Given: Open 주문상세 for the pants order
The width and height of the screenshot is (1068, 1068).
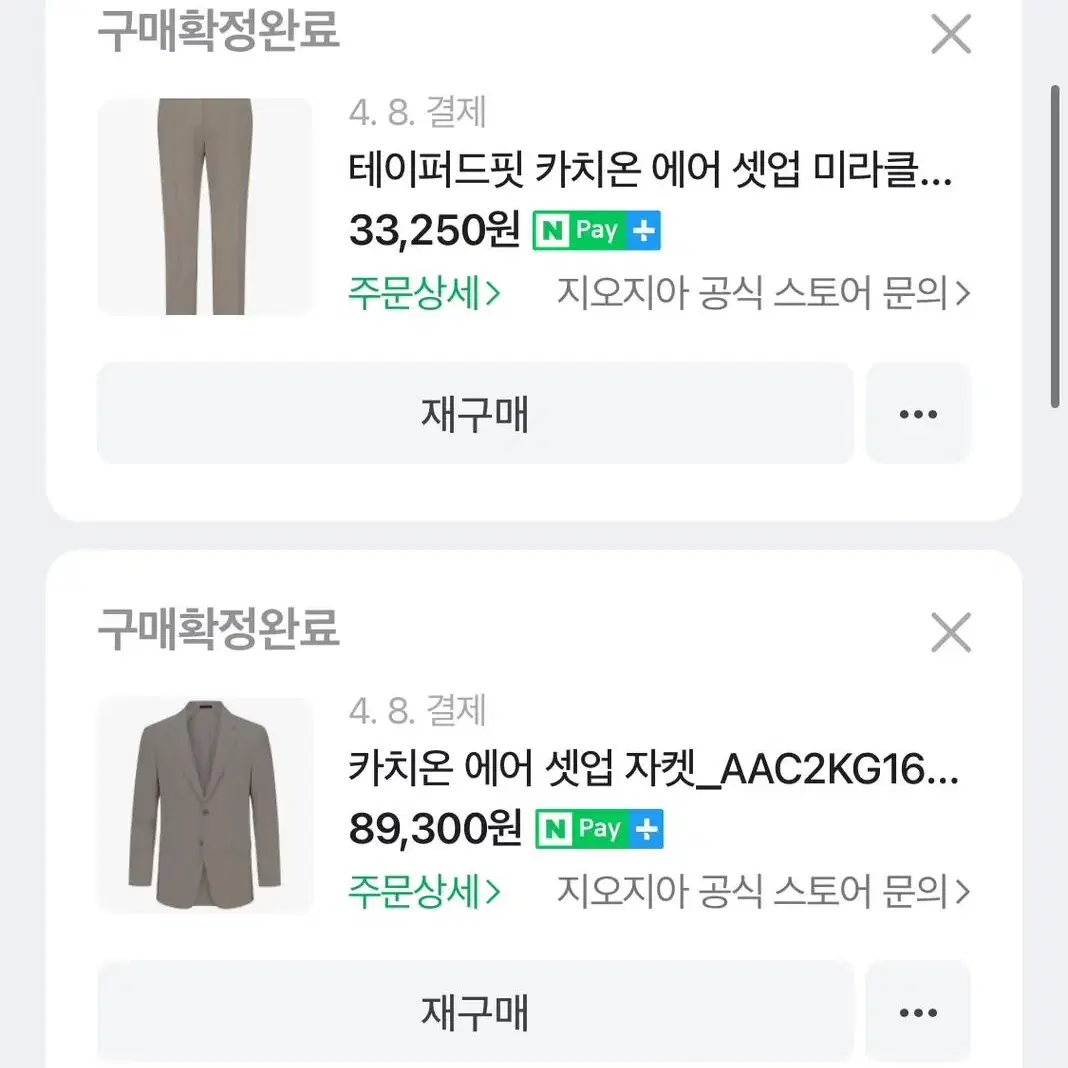Looking at the screenshot, I should pos(424,293).
